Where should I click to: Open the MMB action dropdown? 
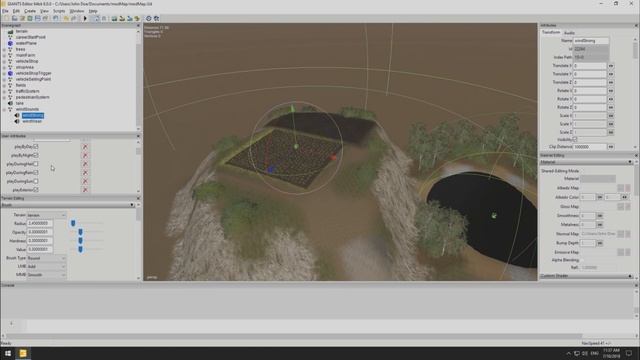(46, 275)
